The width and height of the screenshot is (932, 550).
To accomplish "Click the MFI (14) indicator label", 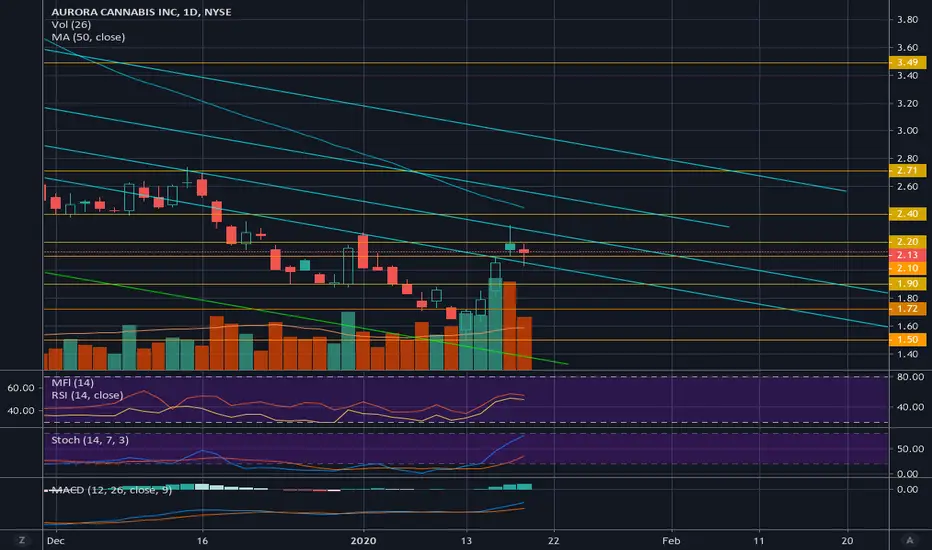I will pos(72,382).
